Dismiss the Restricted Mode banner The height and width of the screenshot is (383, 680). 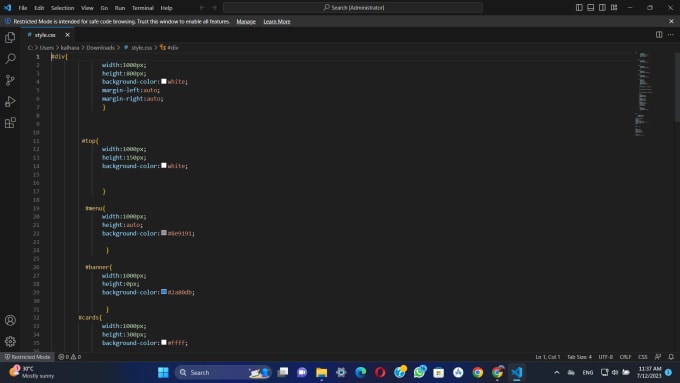(x=671, y=21)
